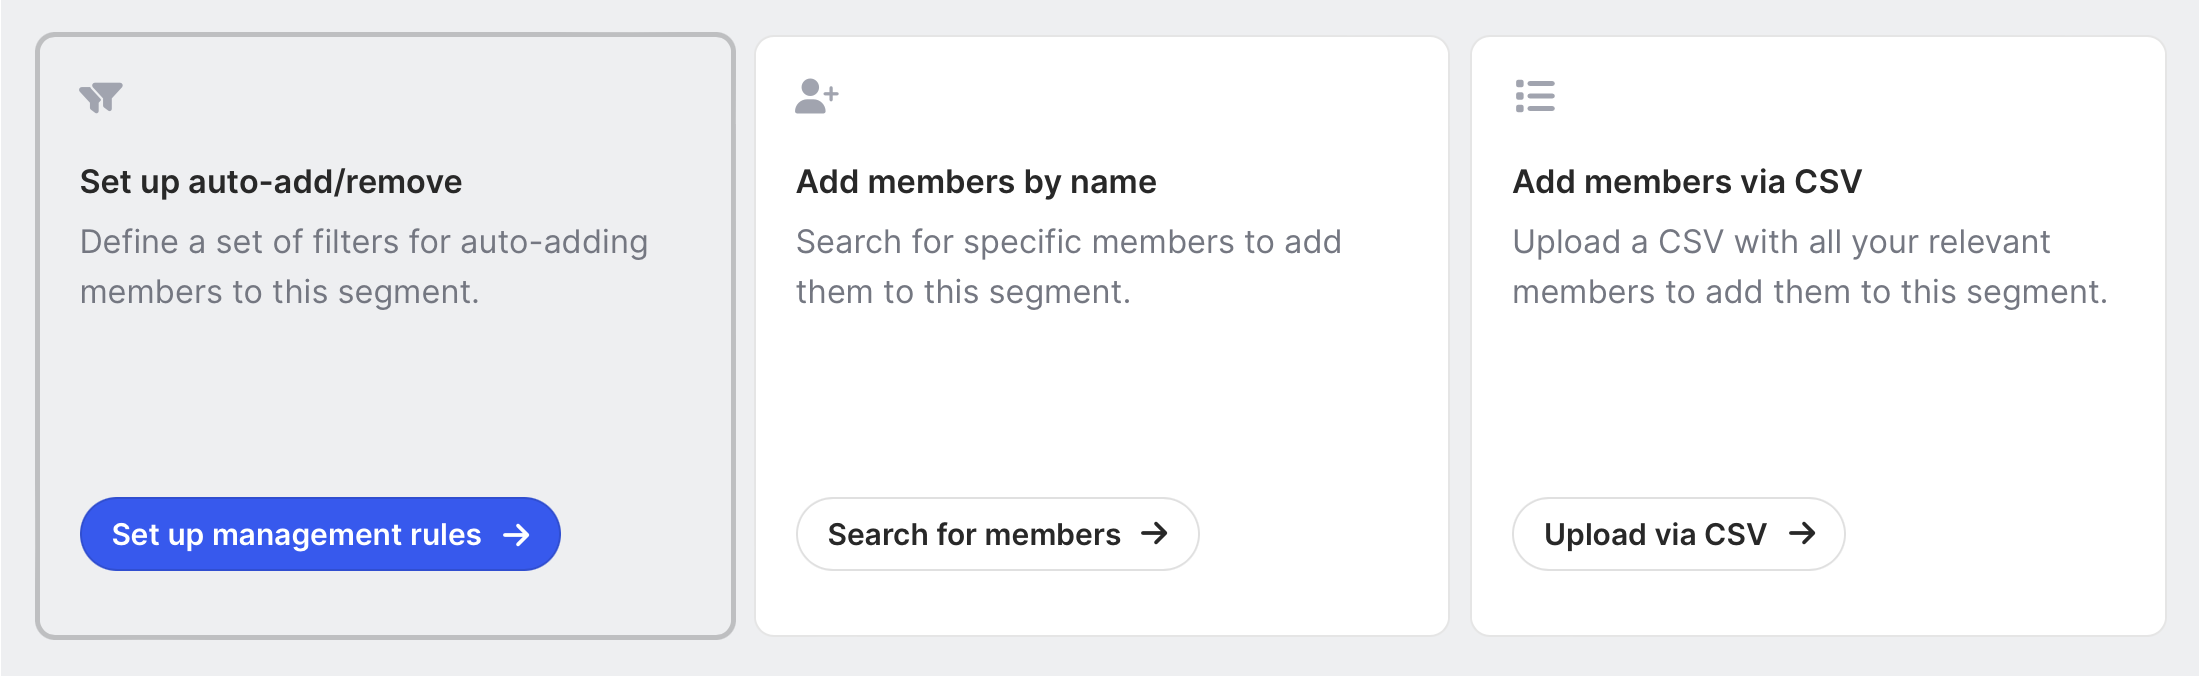Click the gray page background above the cards
The width and height of the screenshot is (2199, 676).
(1100, 14)
